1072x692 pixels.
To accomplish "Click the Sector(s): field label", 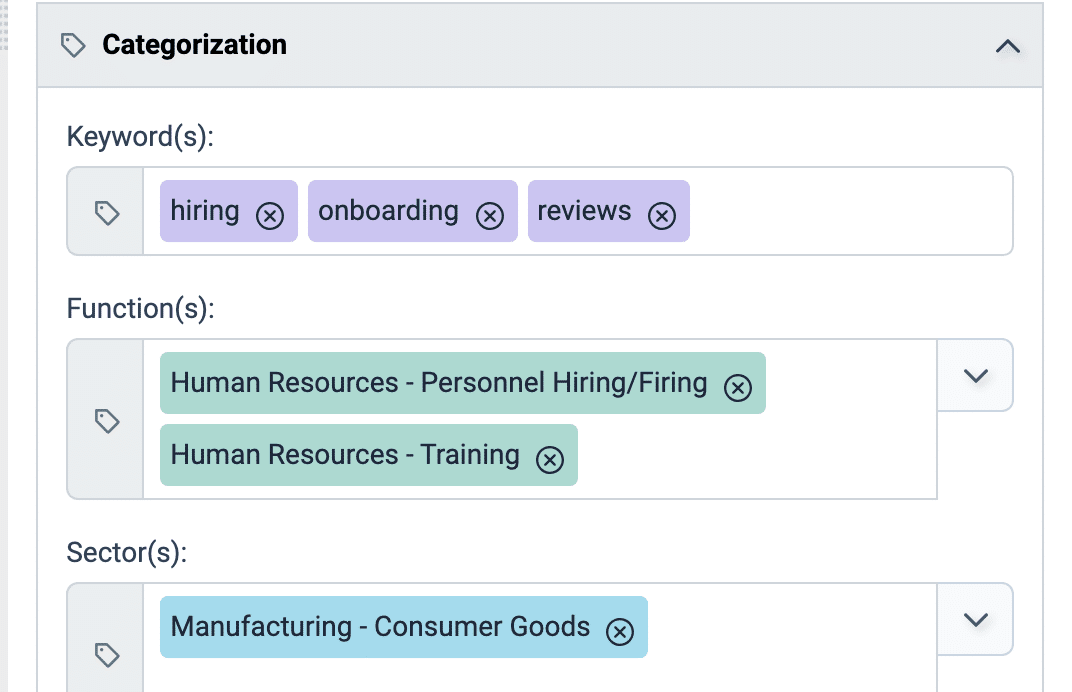I will tap(127, 553).
